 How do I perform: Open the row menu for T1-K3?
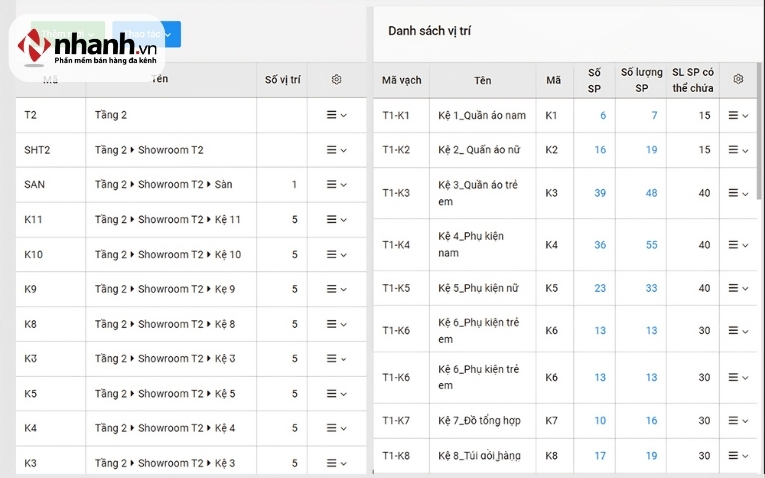pyautogui.click(x=738, y=193)
